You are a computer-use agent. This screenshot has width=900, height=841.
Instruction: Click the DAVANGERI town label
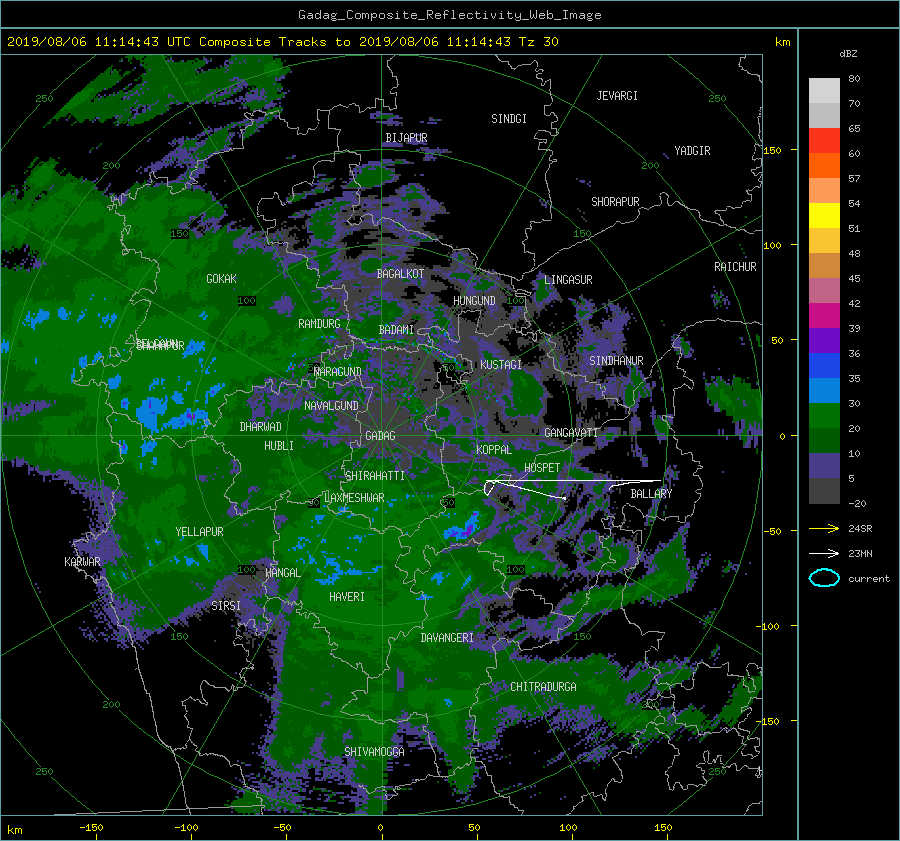[x=447, y=638]
